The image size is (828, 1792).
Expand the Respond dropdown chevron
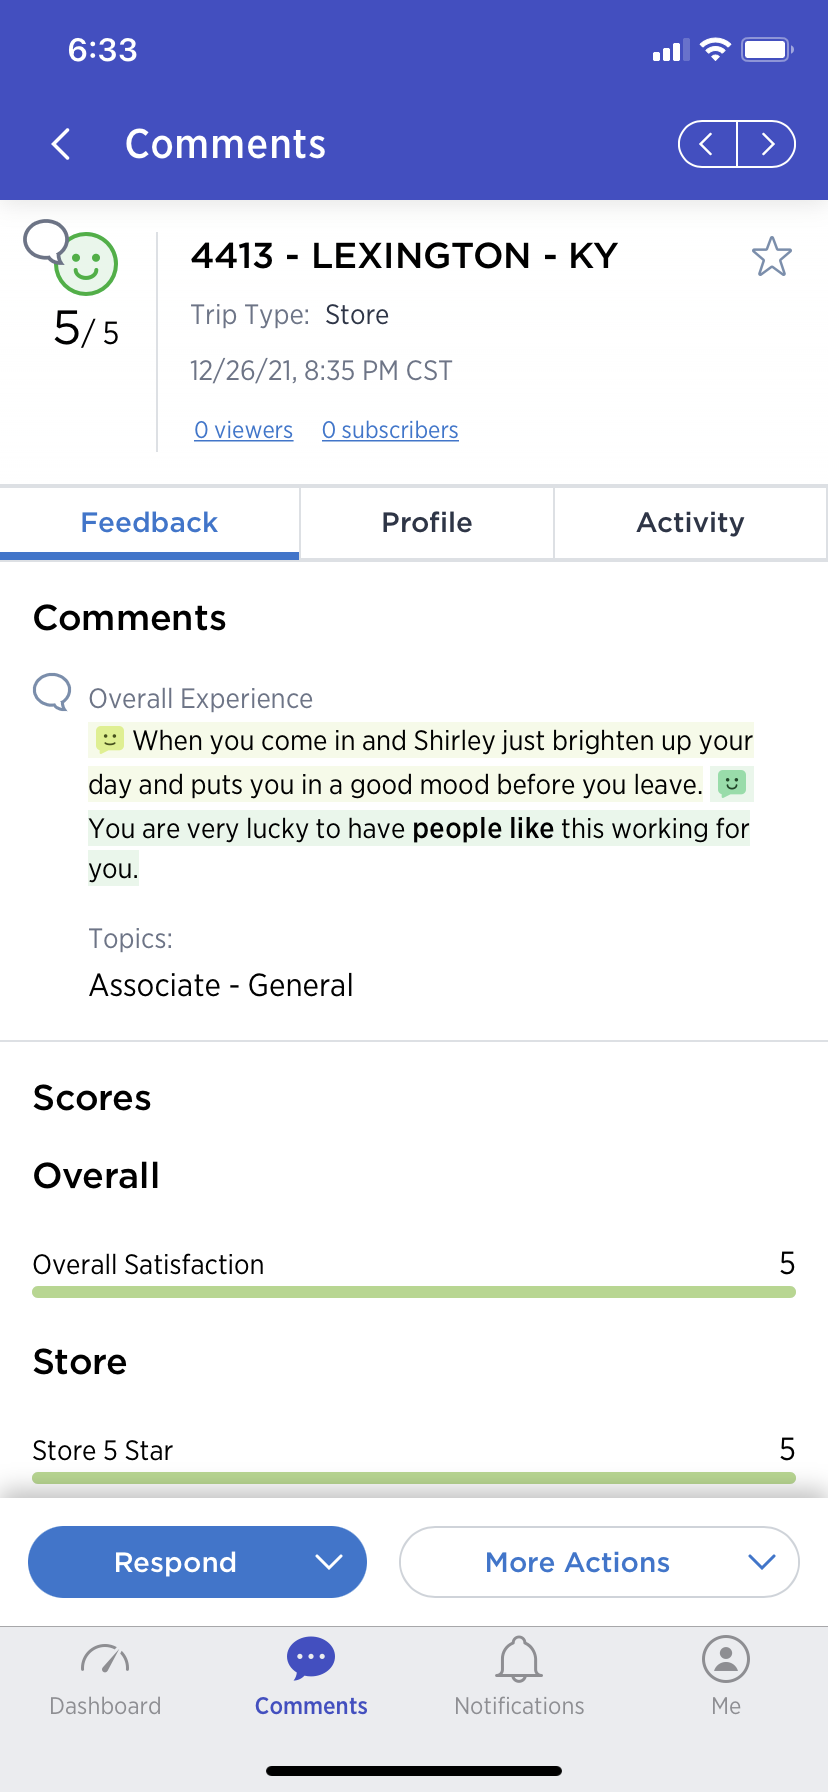click(x=329, y=1562)
